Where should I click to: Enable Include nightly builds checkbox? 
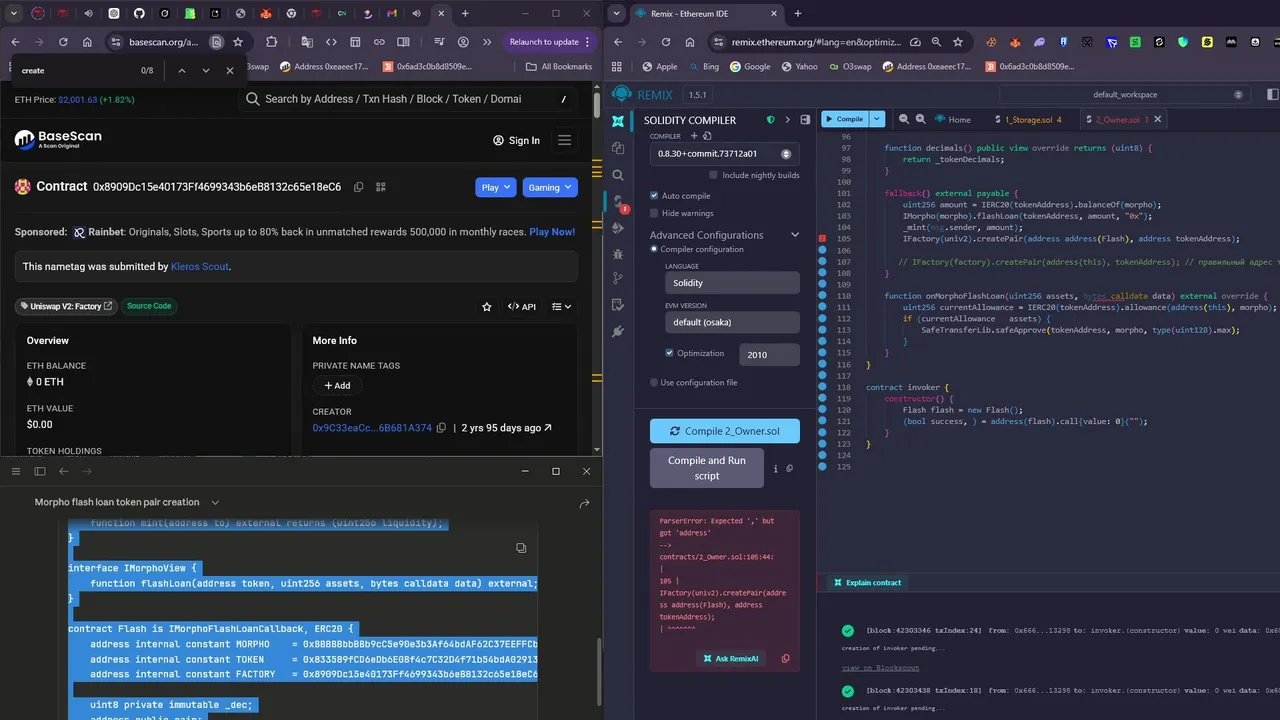713,175
